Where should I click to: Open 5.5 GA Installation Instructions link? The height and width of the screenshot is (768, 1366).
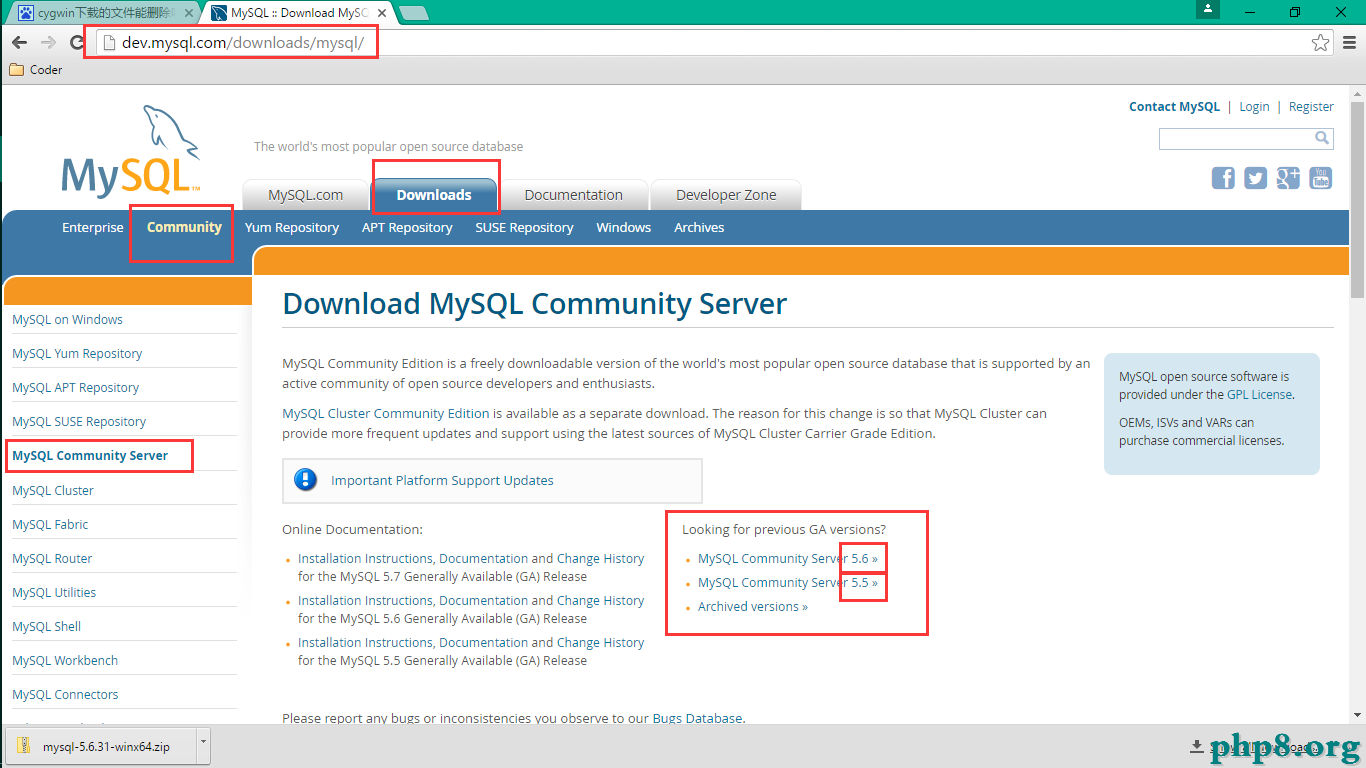pos(471,643)
